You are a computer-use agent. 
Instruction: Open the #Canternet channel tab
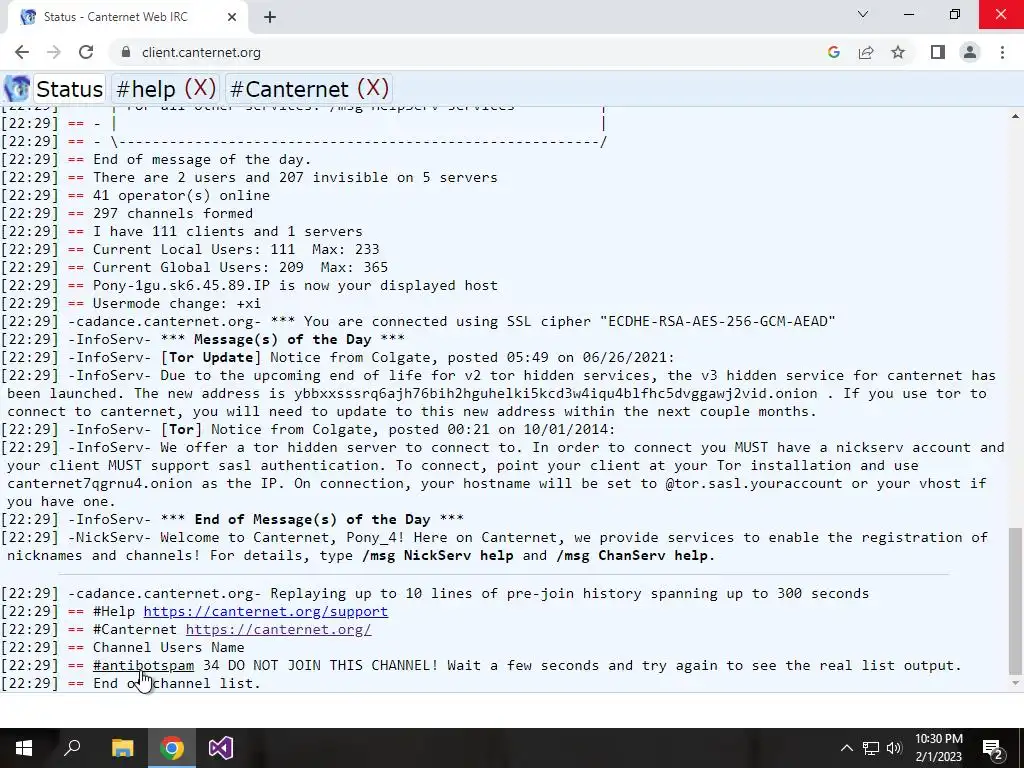[289, 89]
